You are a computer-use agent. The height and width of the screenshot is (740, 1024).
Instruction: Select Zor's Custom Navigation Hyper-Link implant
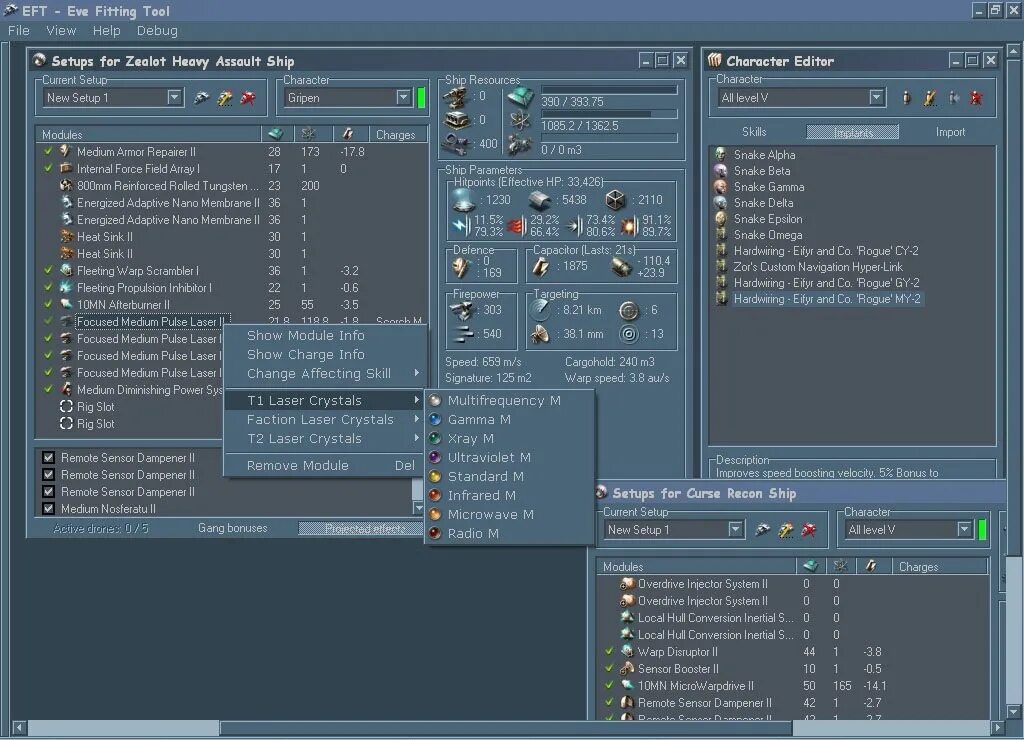(818, 266)
